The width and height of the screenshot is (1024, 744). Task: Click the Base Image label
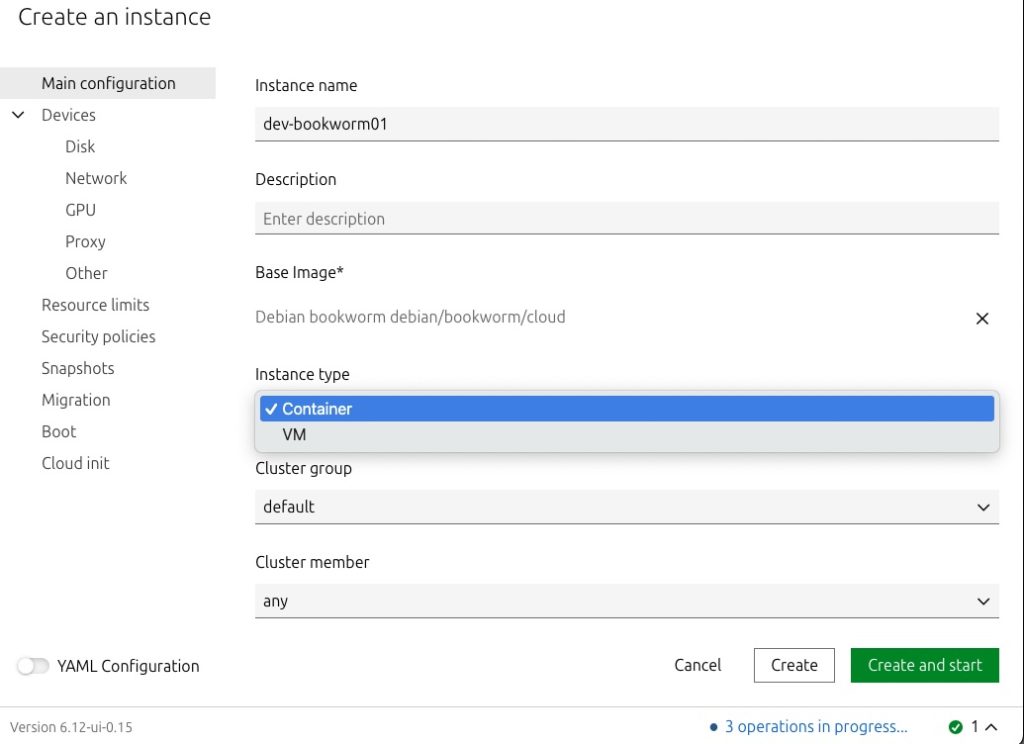tap(299, 272)
